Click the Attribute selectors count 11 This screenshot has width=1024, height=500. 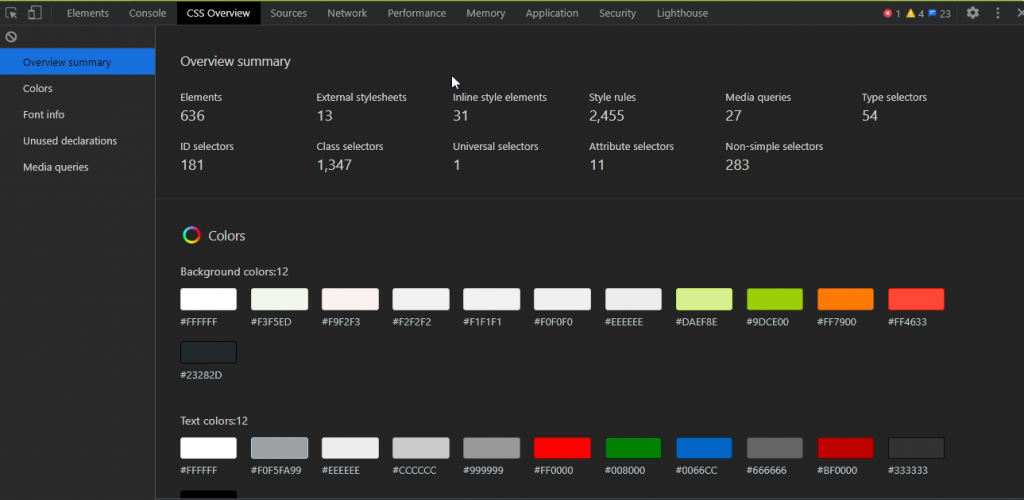point(597,165)
